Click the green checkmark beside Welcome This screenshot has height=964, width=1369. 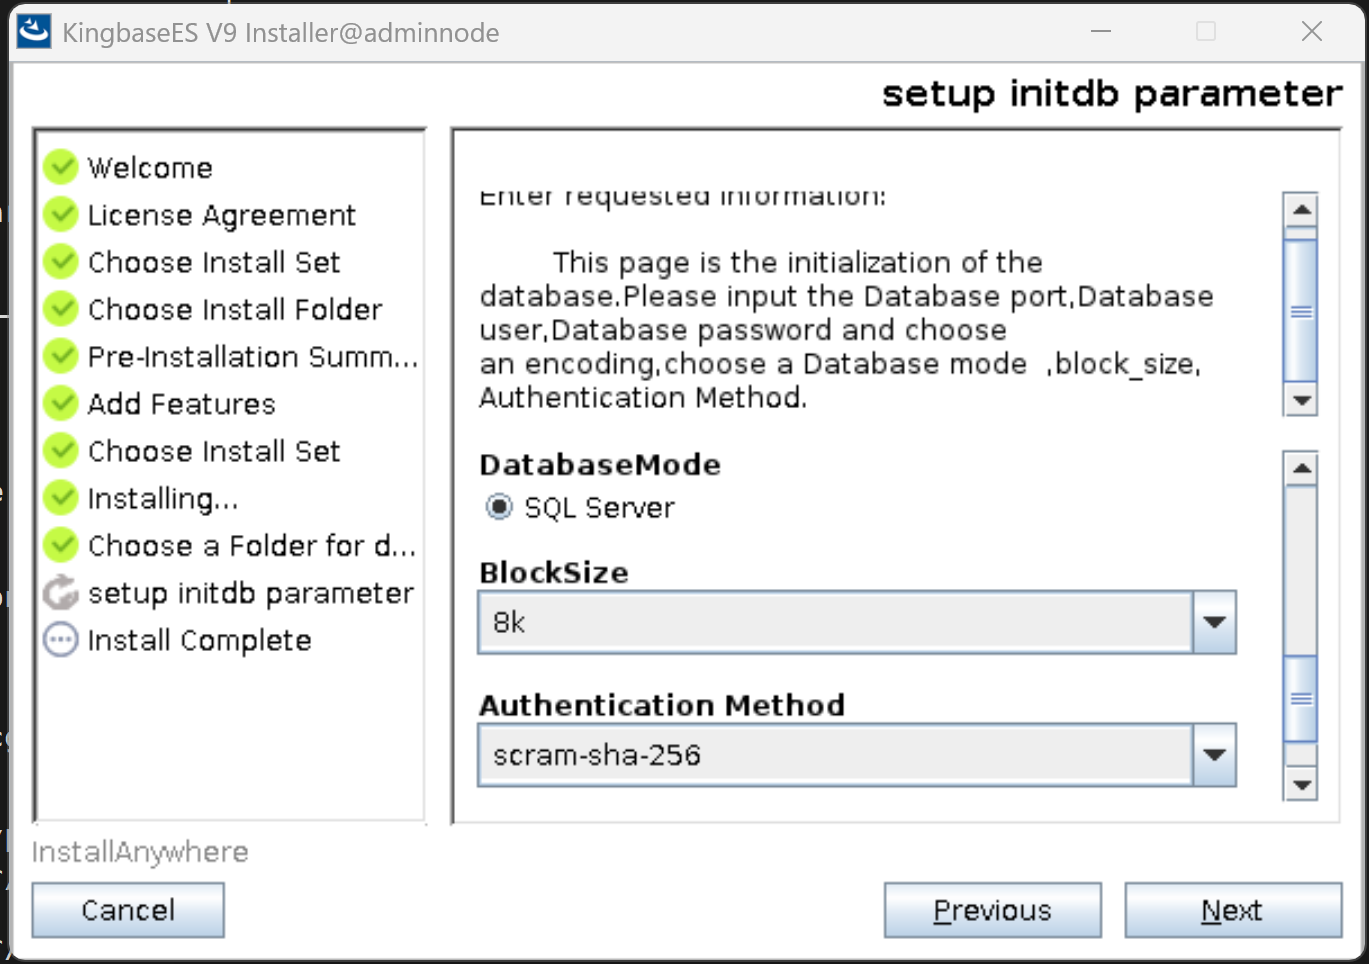pos(61,167)
